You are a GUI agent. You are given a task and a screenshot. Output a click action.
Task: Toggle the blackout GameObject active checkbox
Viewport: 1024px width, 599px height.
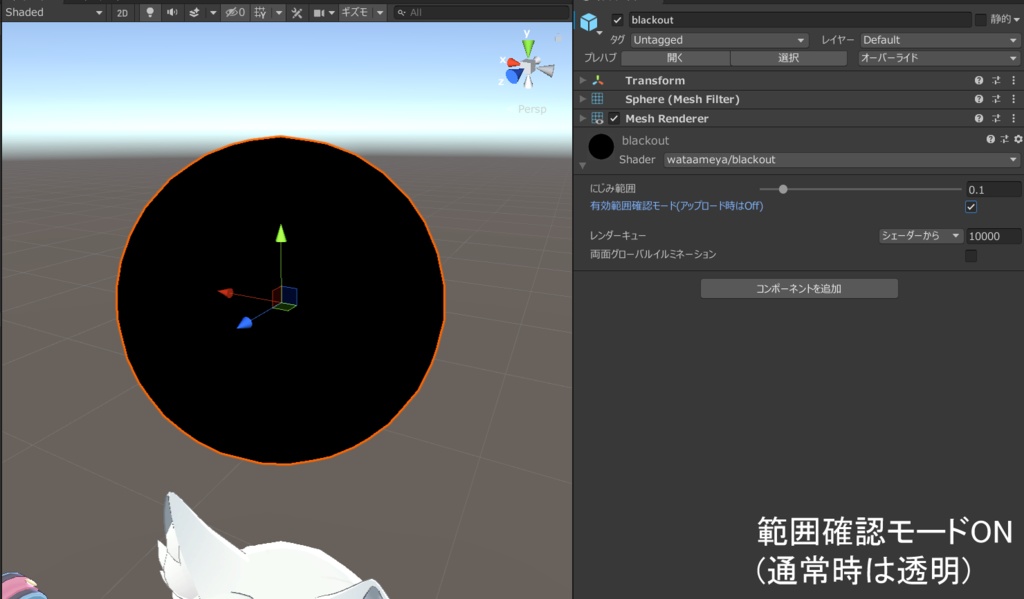click(617, 19)
